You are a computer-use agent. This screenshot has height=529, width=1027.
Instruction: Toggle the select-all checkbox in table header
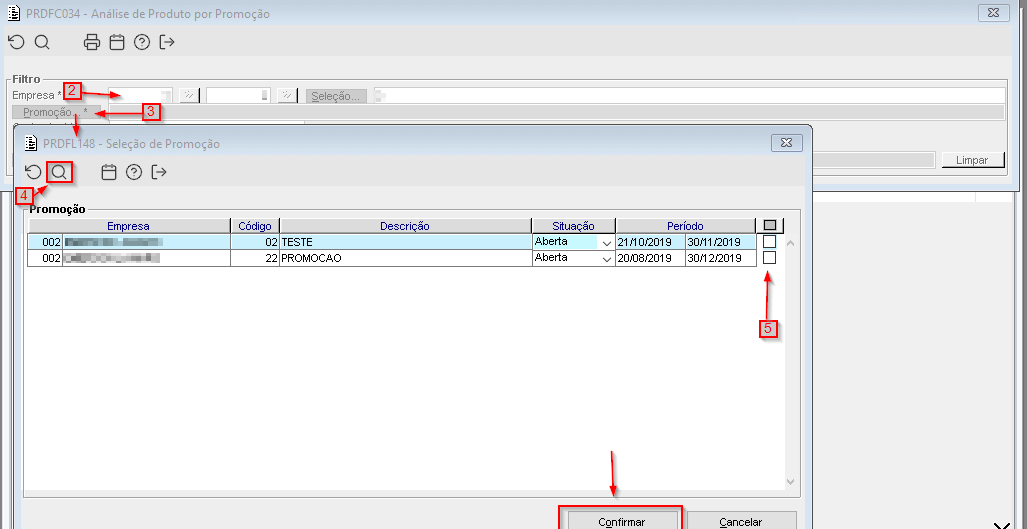point(770,226)
